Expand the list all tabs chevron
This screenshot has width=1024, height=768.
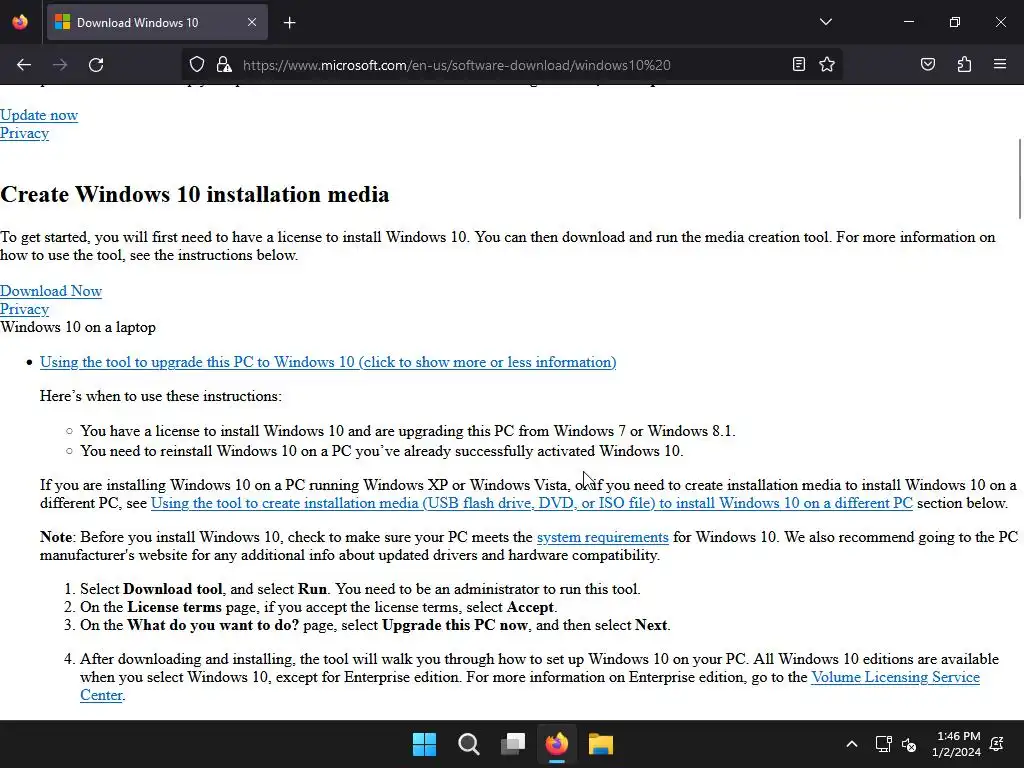pyautogui.click(x=825, y=22)
